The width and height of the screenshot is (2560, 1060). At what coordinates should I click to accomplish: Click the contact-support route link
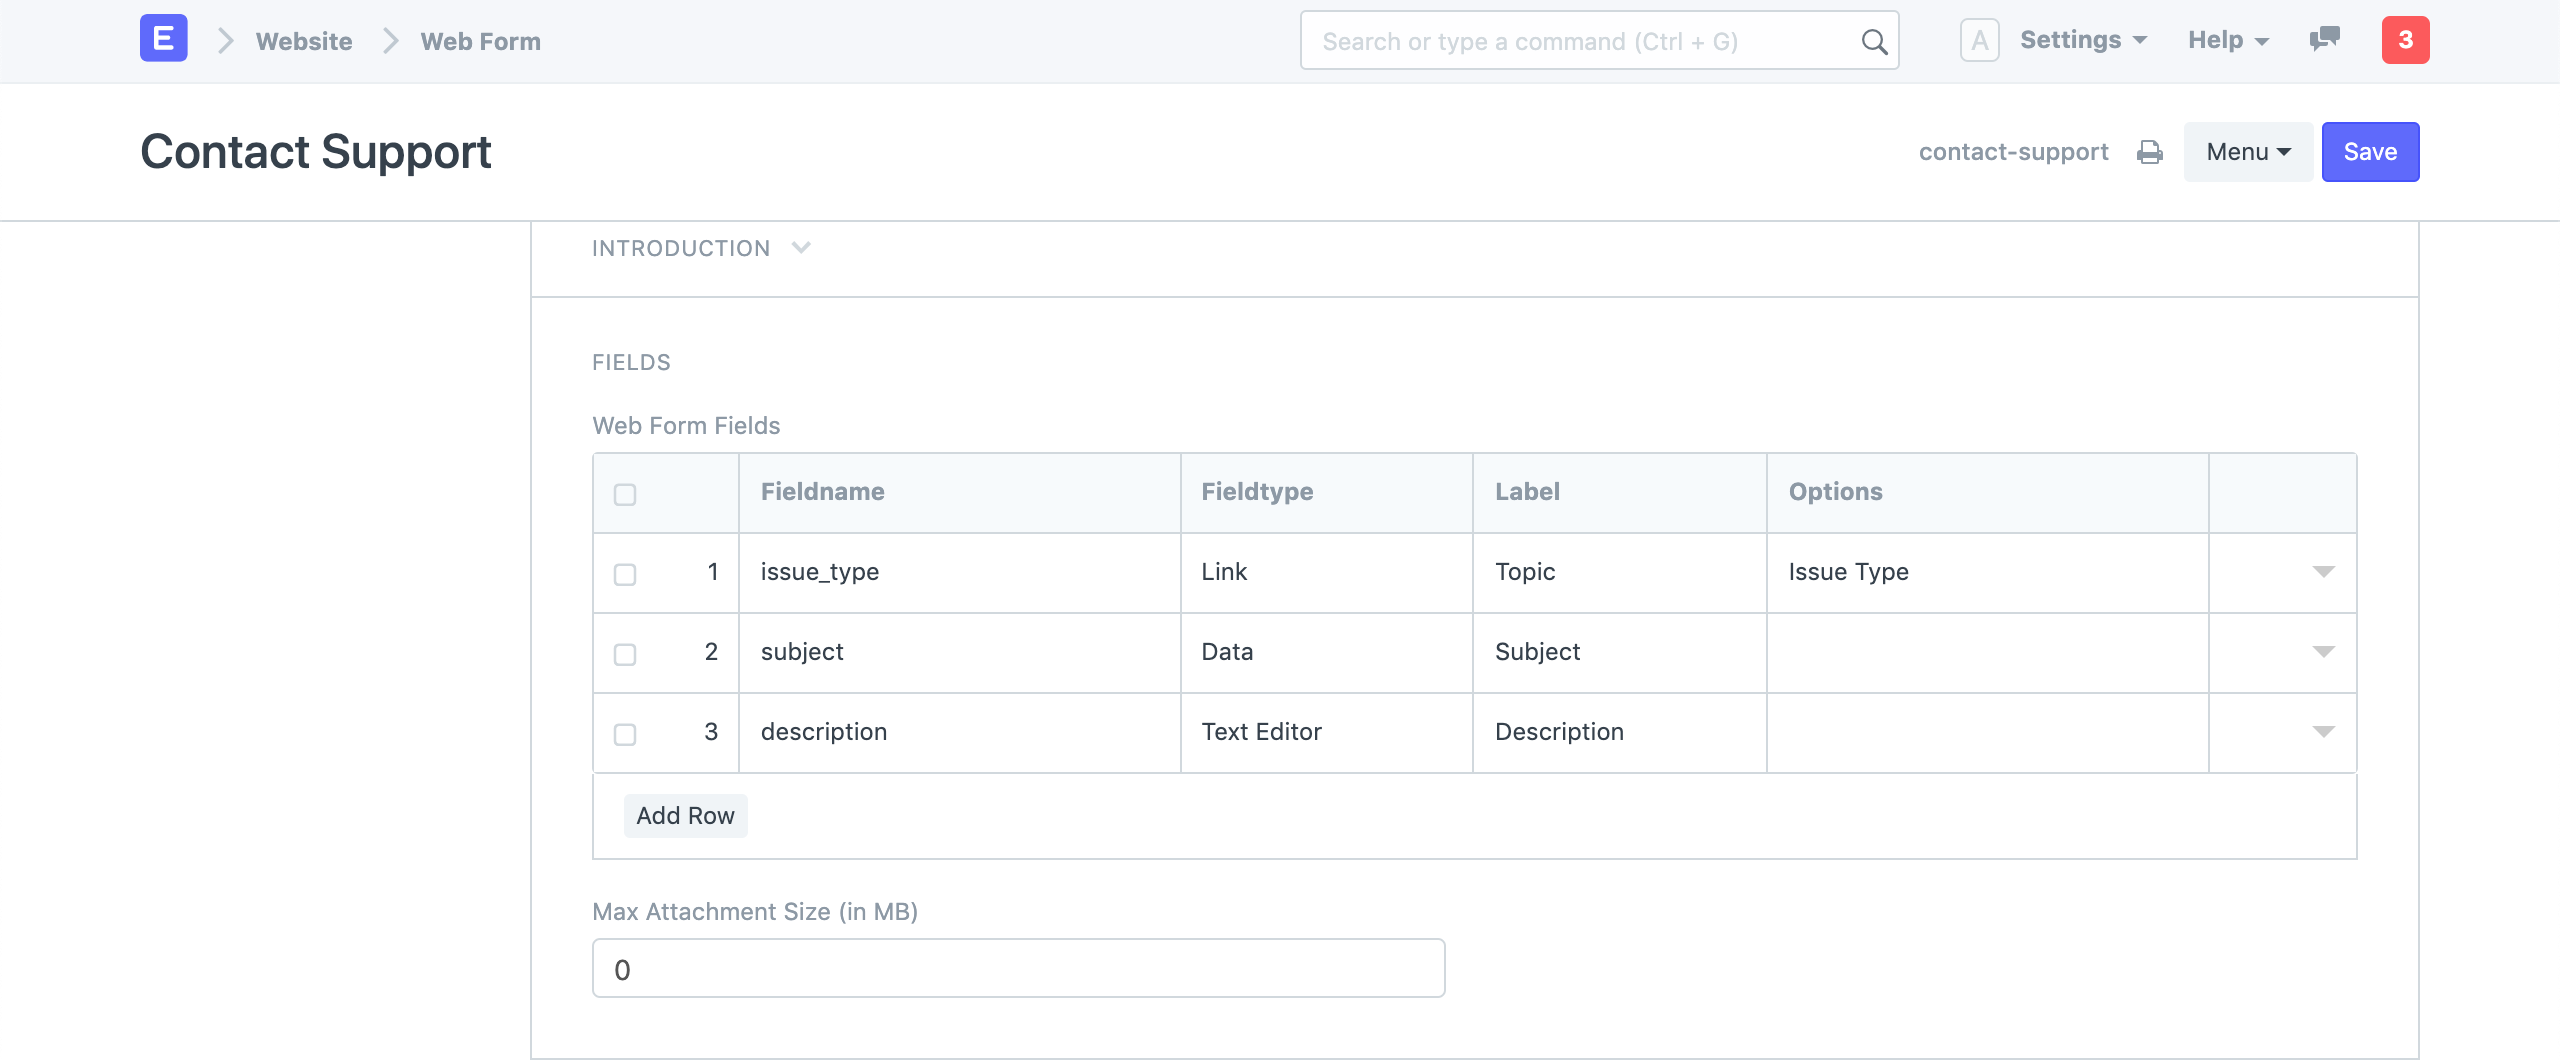point(2014,151)
